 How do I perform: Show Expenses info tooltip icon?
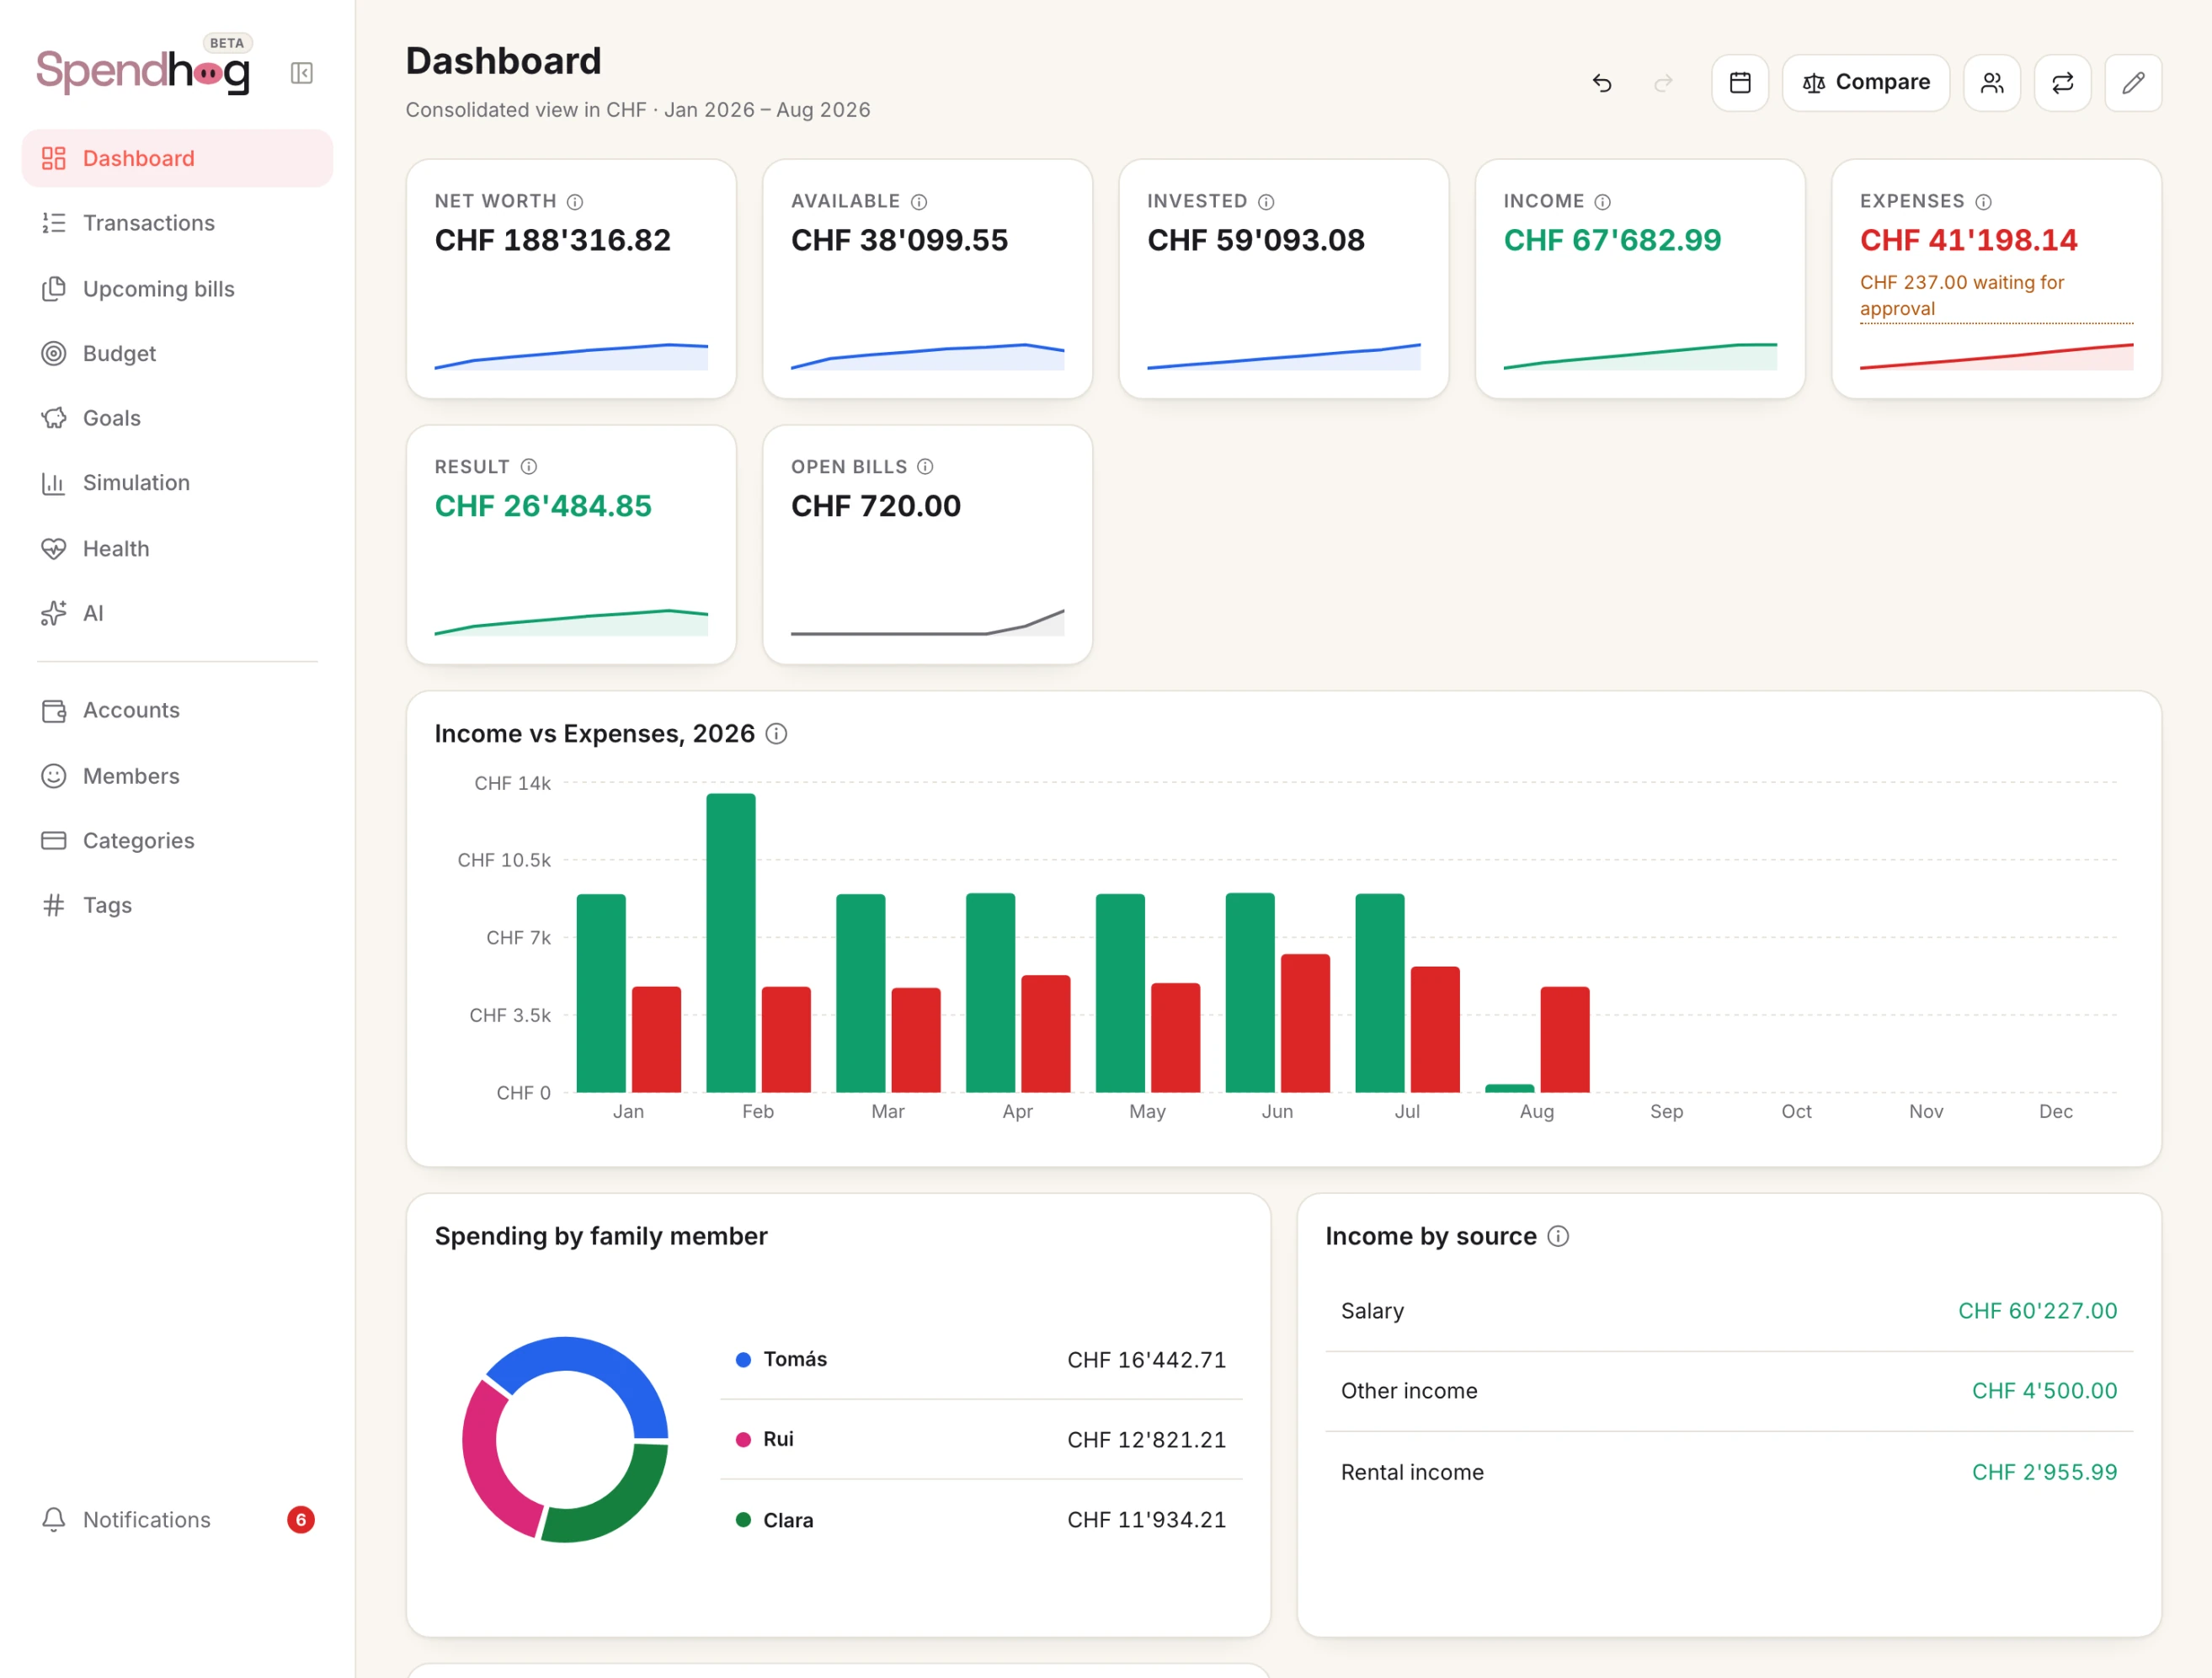[1984, 202]
